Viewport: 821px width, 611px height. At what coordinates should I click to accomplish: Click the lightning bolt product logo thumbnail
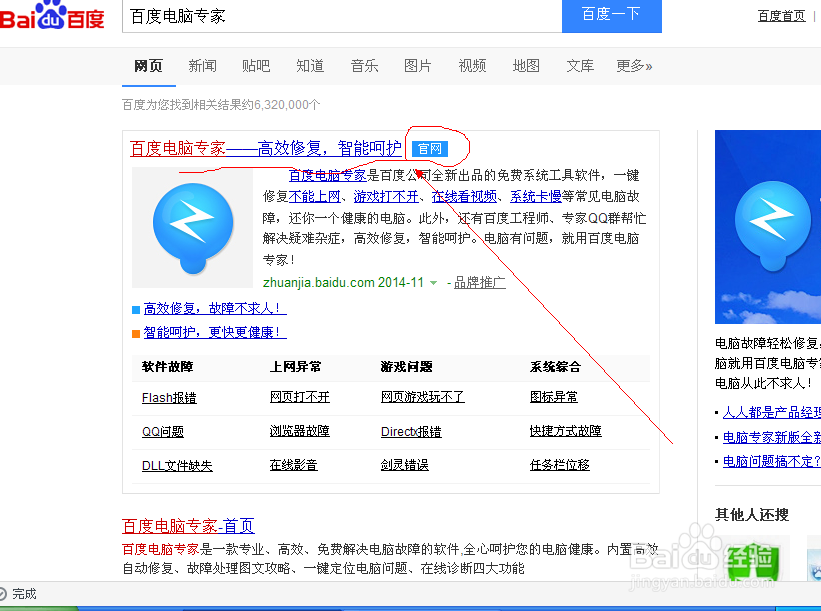coord(193,228)
